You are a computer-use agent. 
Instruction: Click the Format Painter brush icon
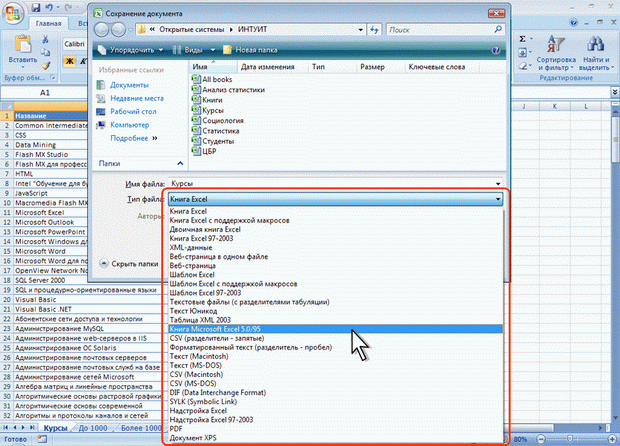click(46, 65)
